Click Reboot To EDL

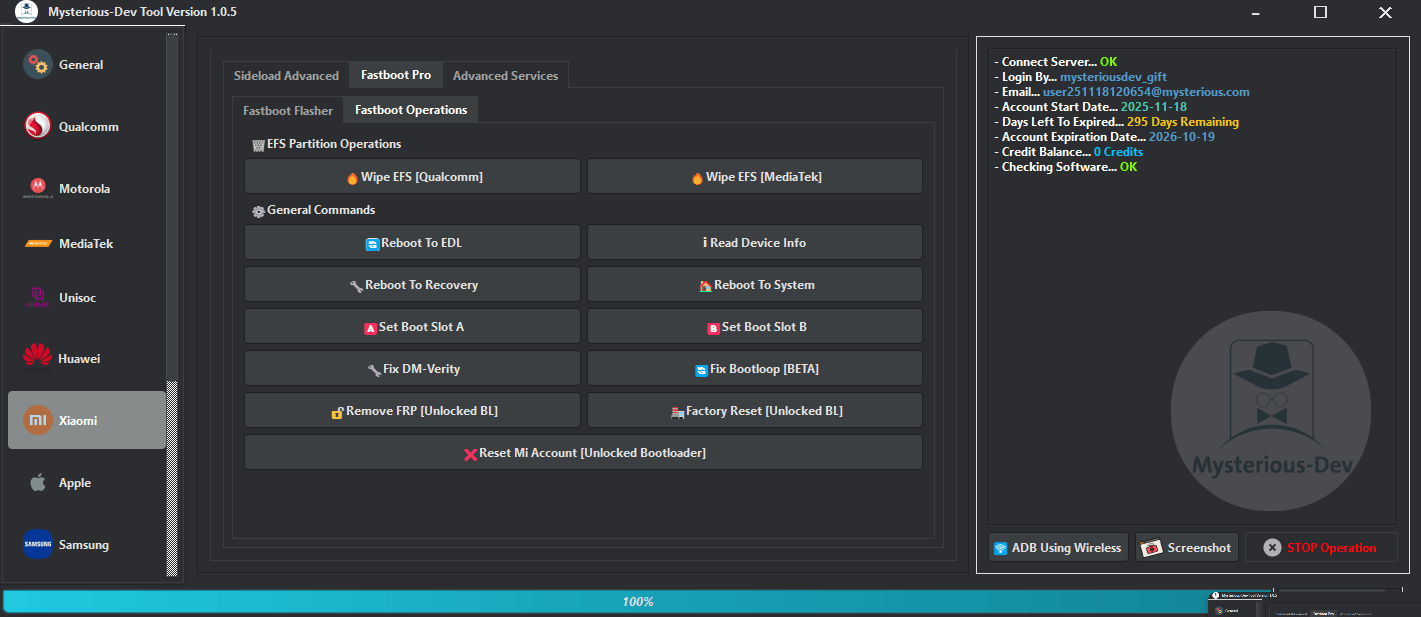coord(411,242)
